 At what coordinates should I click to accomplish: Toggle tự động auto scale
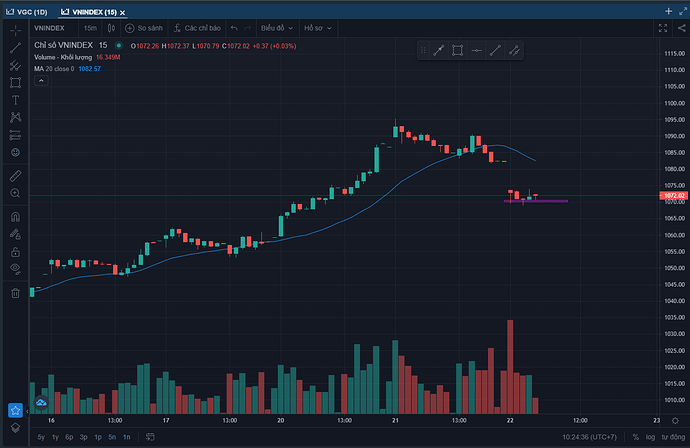pos(673,437)
